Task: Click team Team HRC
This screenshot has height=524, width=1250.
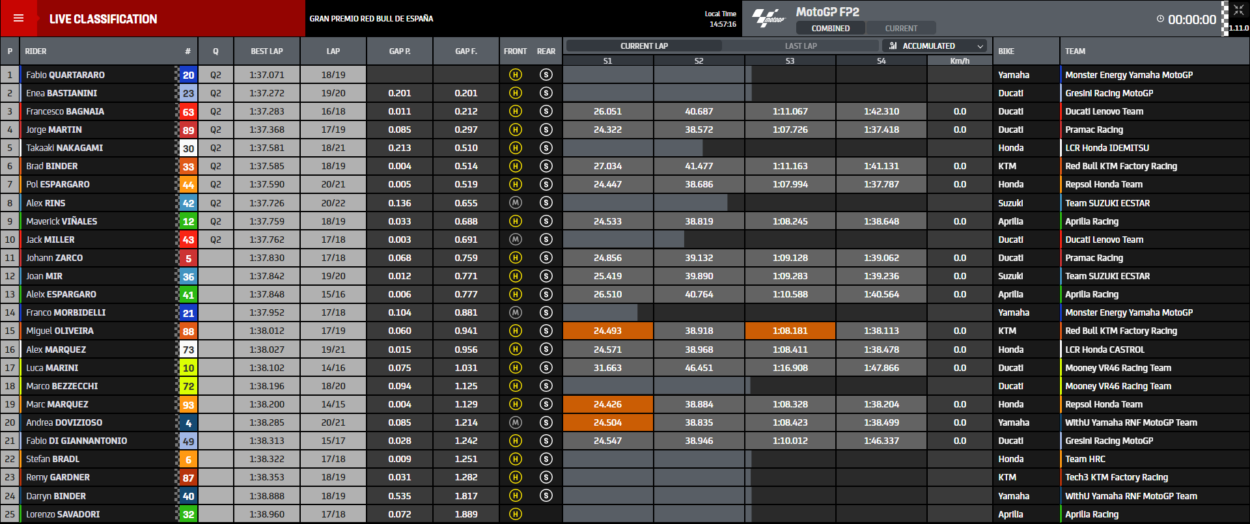Action: tap(1085, 460)
